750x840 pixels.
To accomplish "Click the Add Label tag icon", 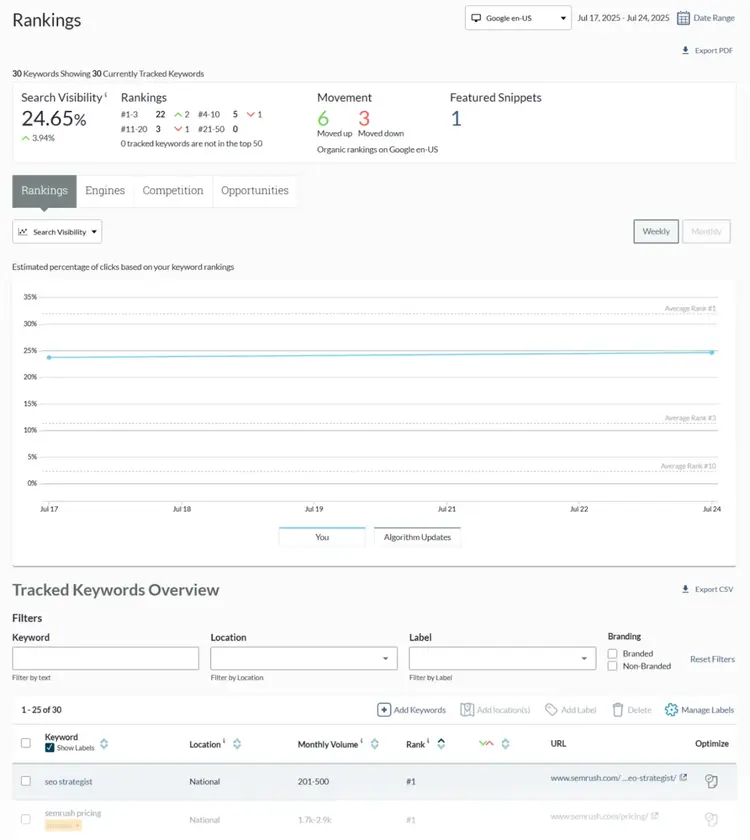I will (x=551, y=710).
